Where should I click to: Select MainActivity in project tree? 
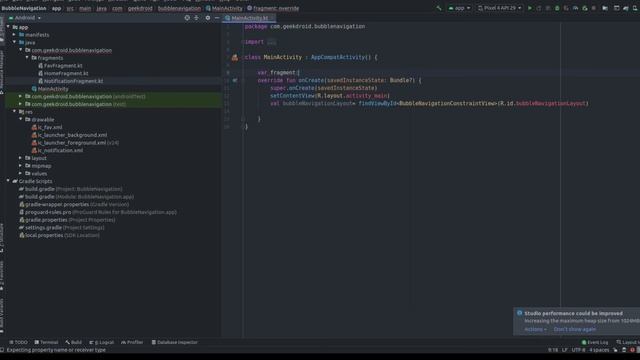click(50, 89)
